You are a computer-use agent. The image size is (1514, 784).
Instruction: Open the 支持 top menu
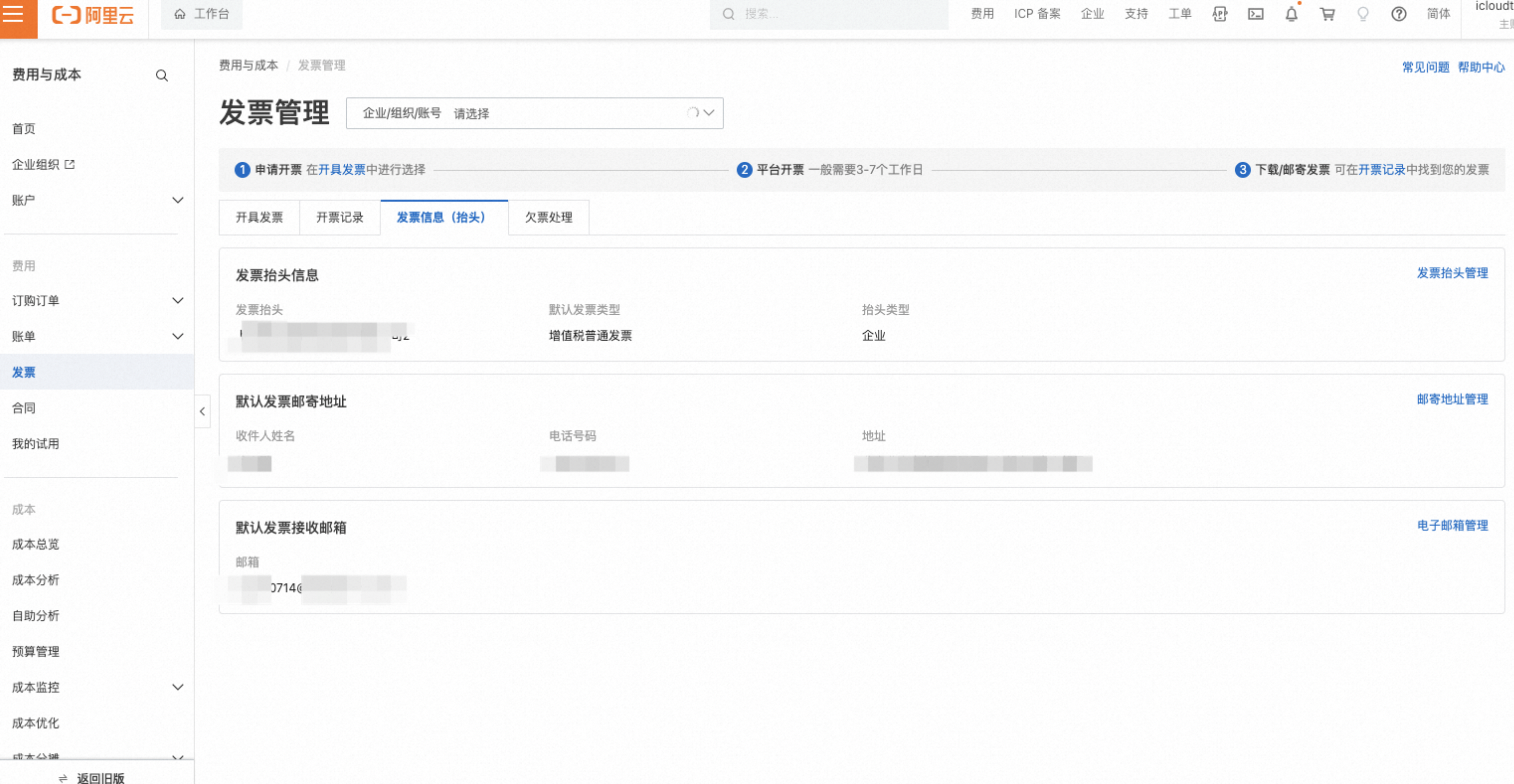pos(1136,14)
